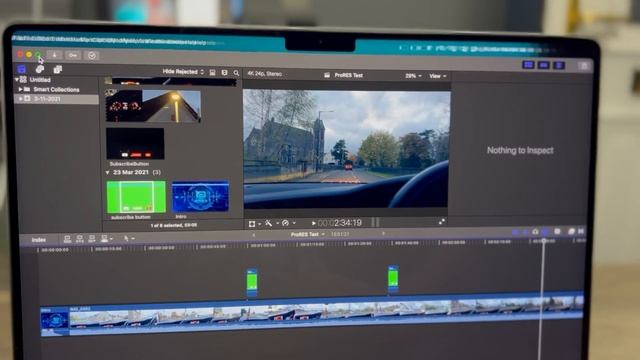Click the viewer timecode 2:34:19 display
This screenshot has width=640, height=360.
click(340, 223)
